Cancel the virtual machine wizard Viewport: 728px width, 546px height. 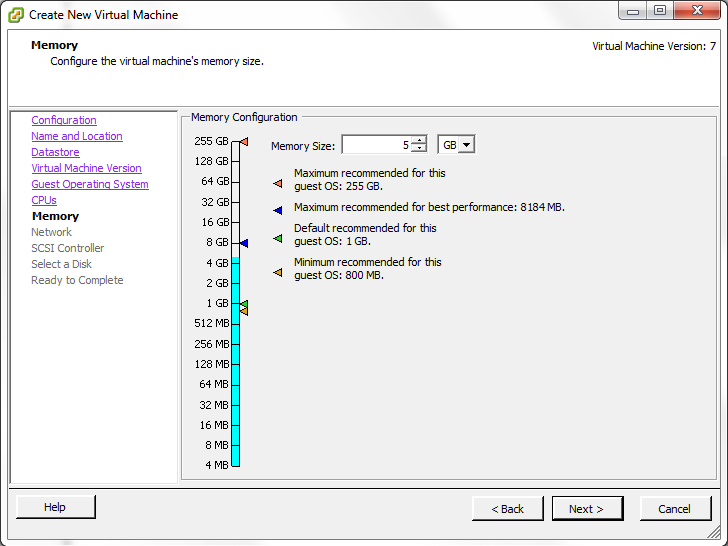pos(675,509)
